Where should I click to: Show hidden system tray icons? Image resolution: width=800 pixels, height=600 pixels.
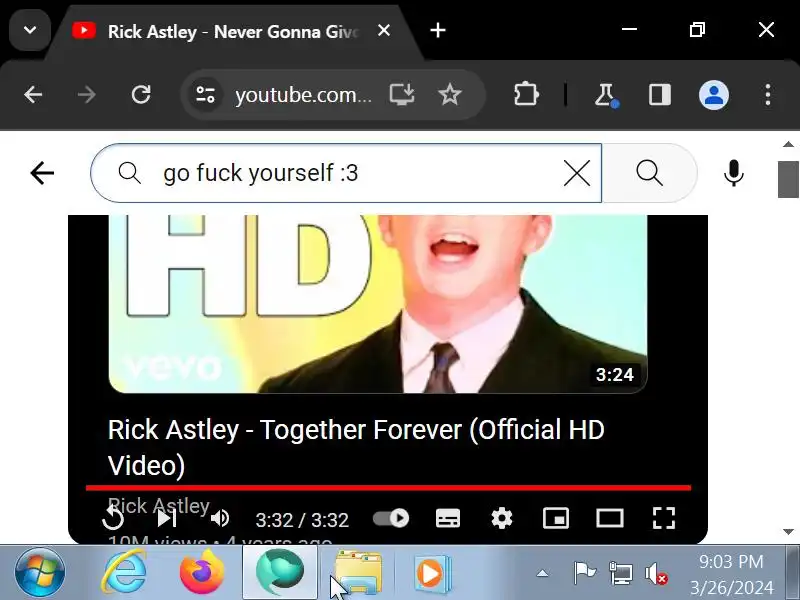coord(542,573)
